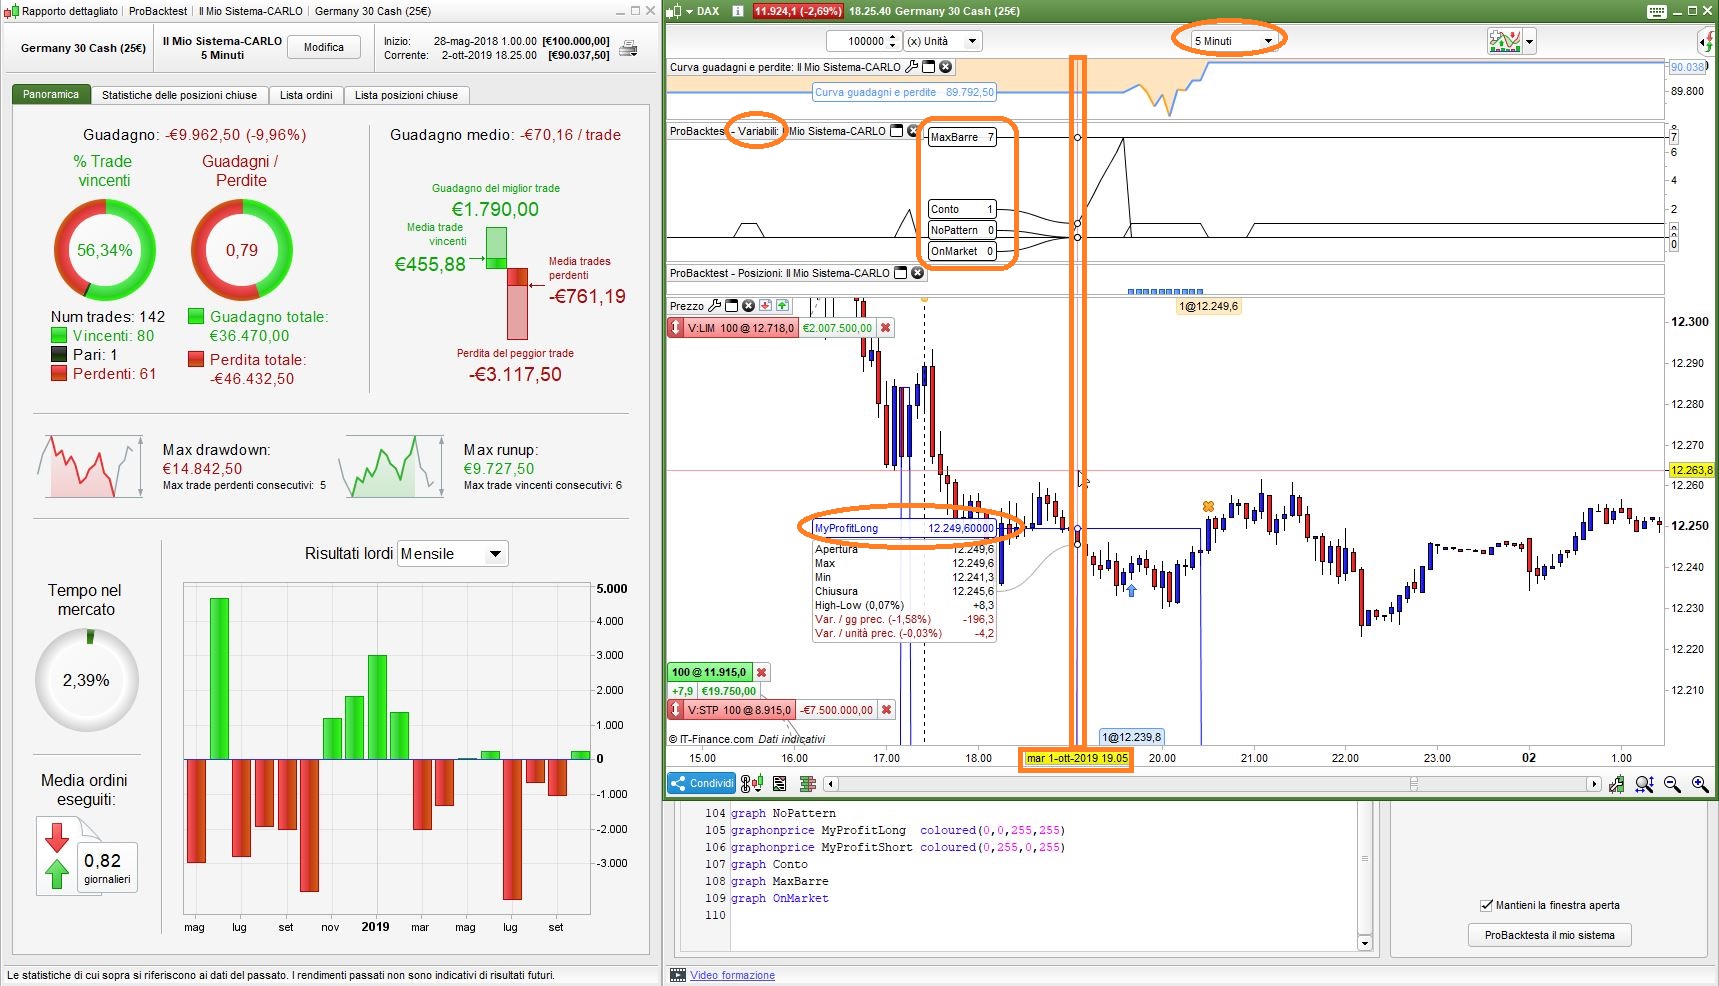Switch to the Panoramica tab
Image resolution: width=1719 pixels, height=986 pixels.
pyautogui.click(x=51, y=94)
